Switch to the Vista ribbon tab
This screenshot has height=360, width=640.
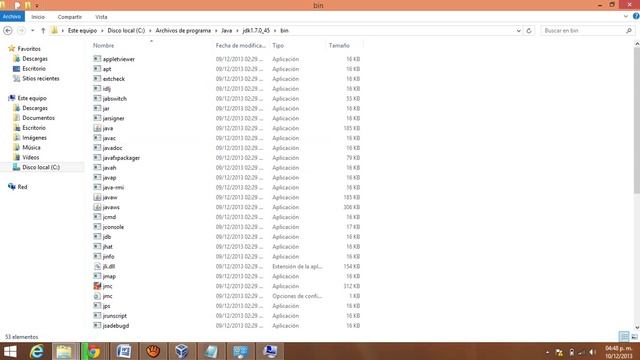click(101, 17)
